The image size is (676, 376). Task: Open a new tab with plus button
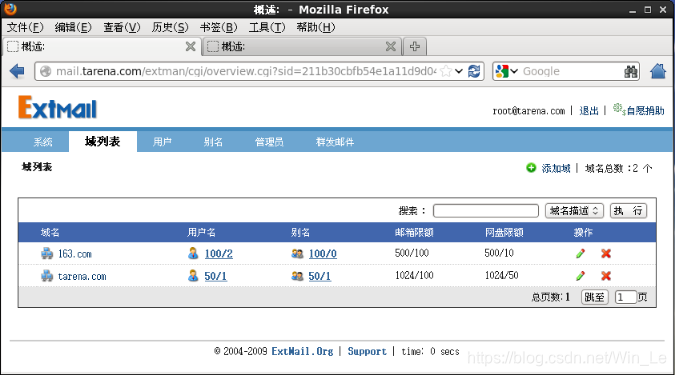click(415, 46)
